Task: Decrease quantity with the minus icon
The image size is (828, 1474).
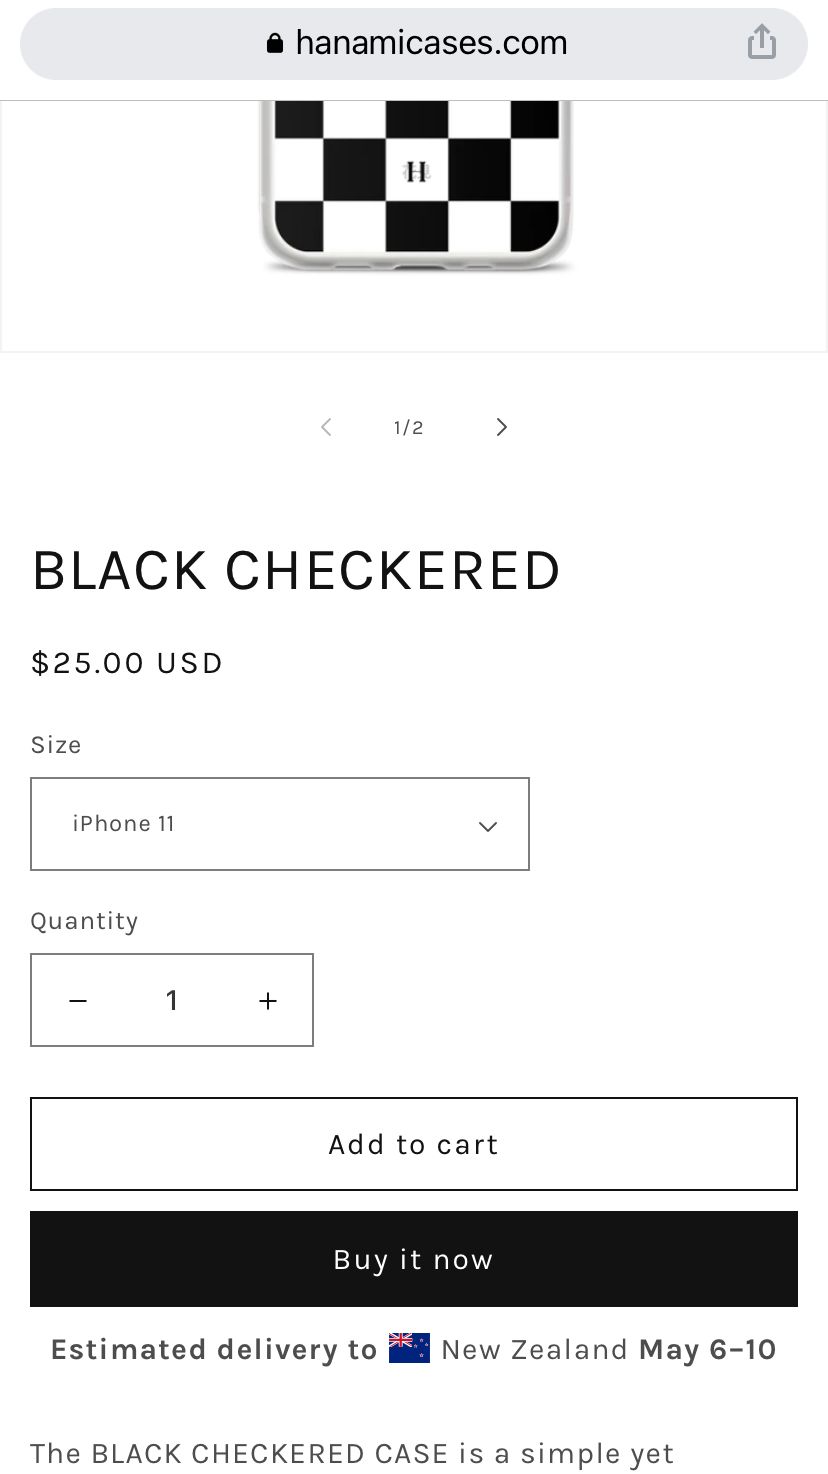Action: tap(78, 1000)
